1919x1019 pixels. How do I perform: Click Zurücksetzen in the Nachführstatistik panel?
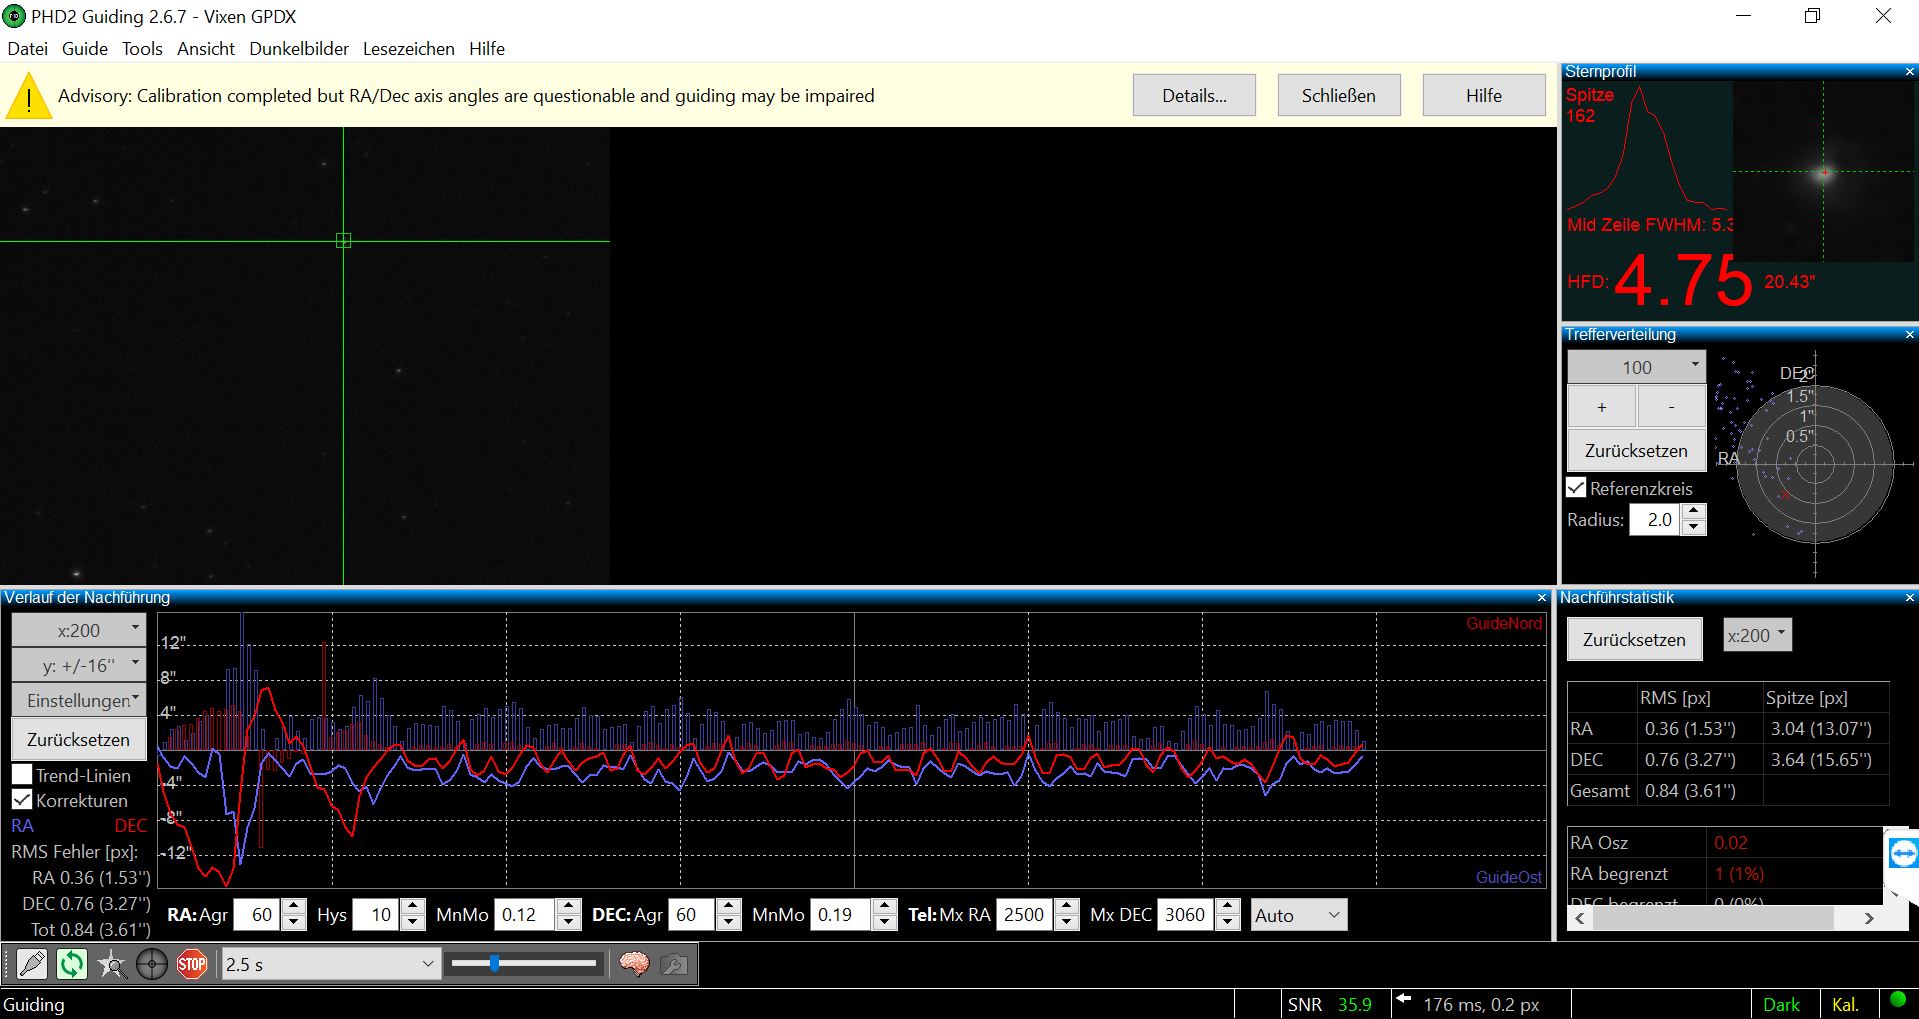(1634, 640)
